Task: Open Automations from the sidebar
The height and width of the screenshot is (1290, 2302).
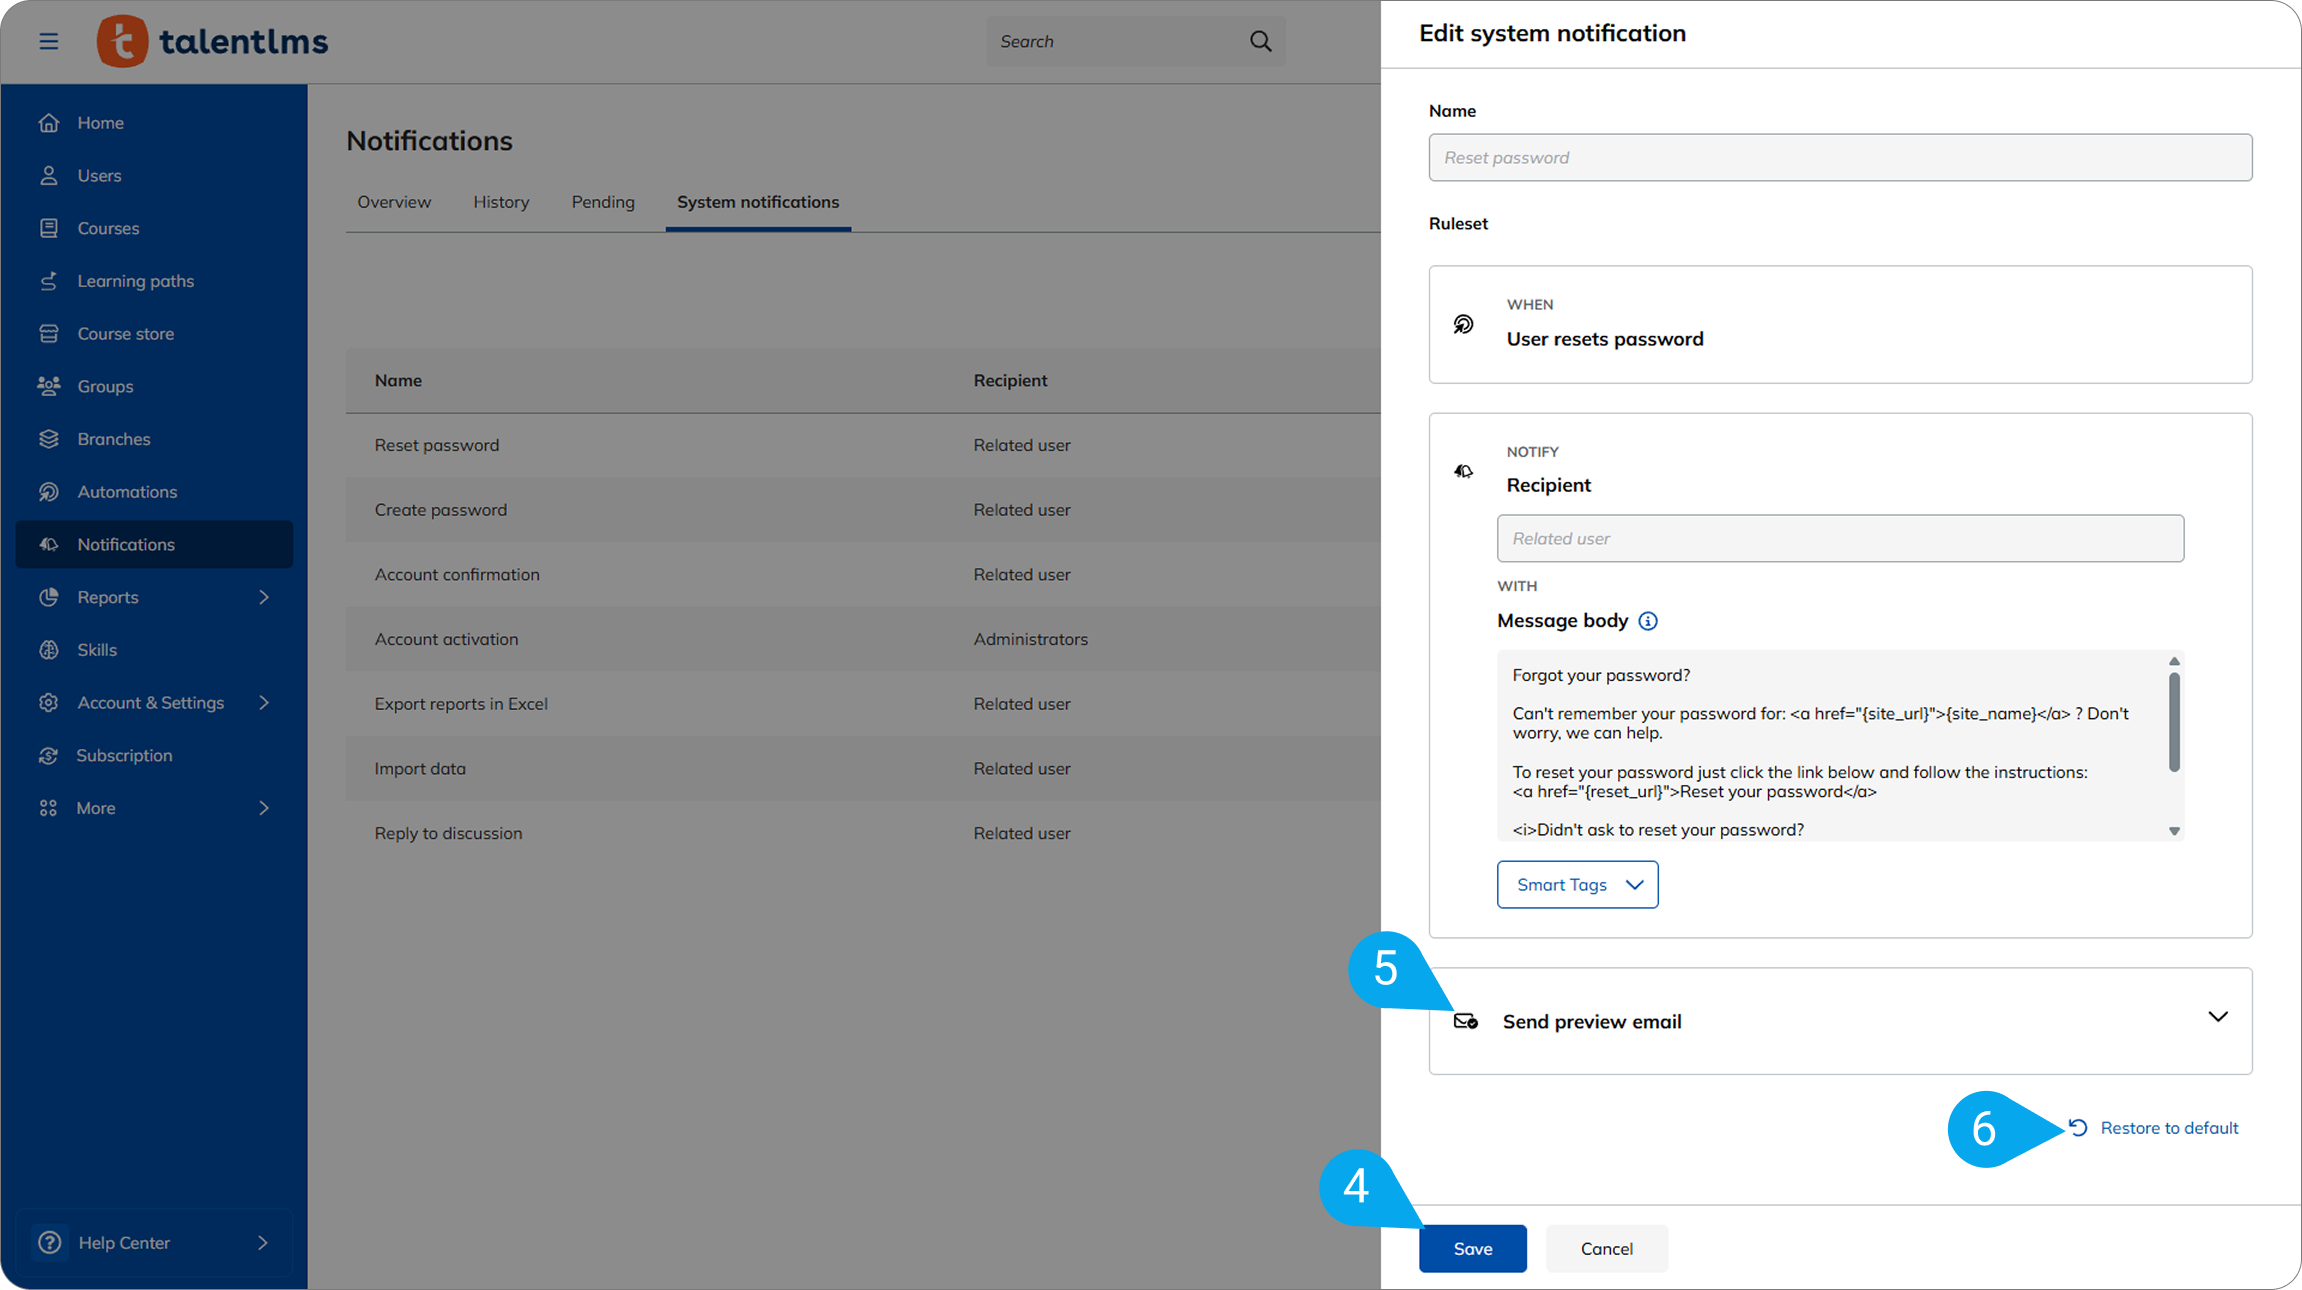Action: tap(127, 492)
